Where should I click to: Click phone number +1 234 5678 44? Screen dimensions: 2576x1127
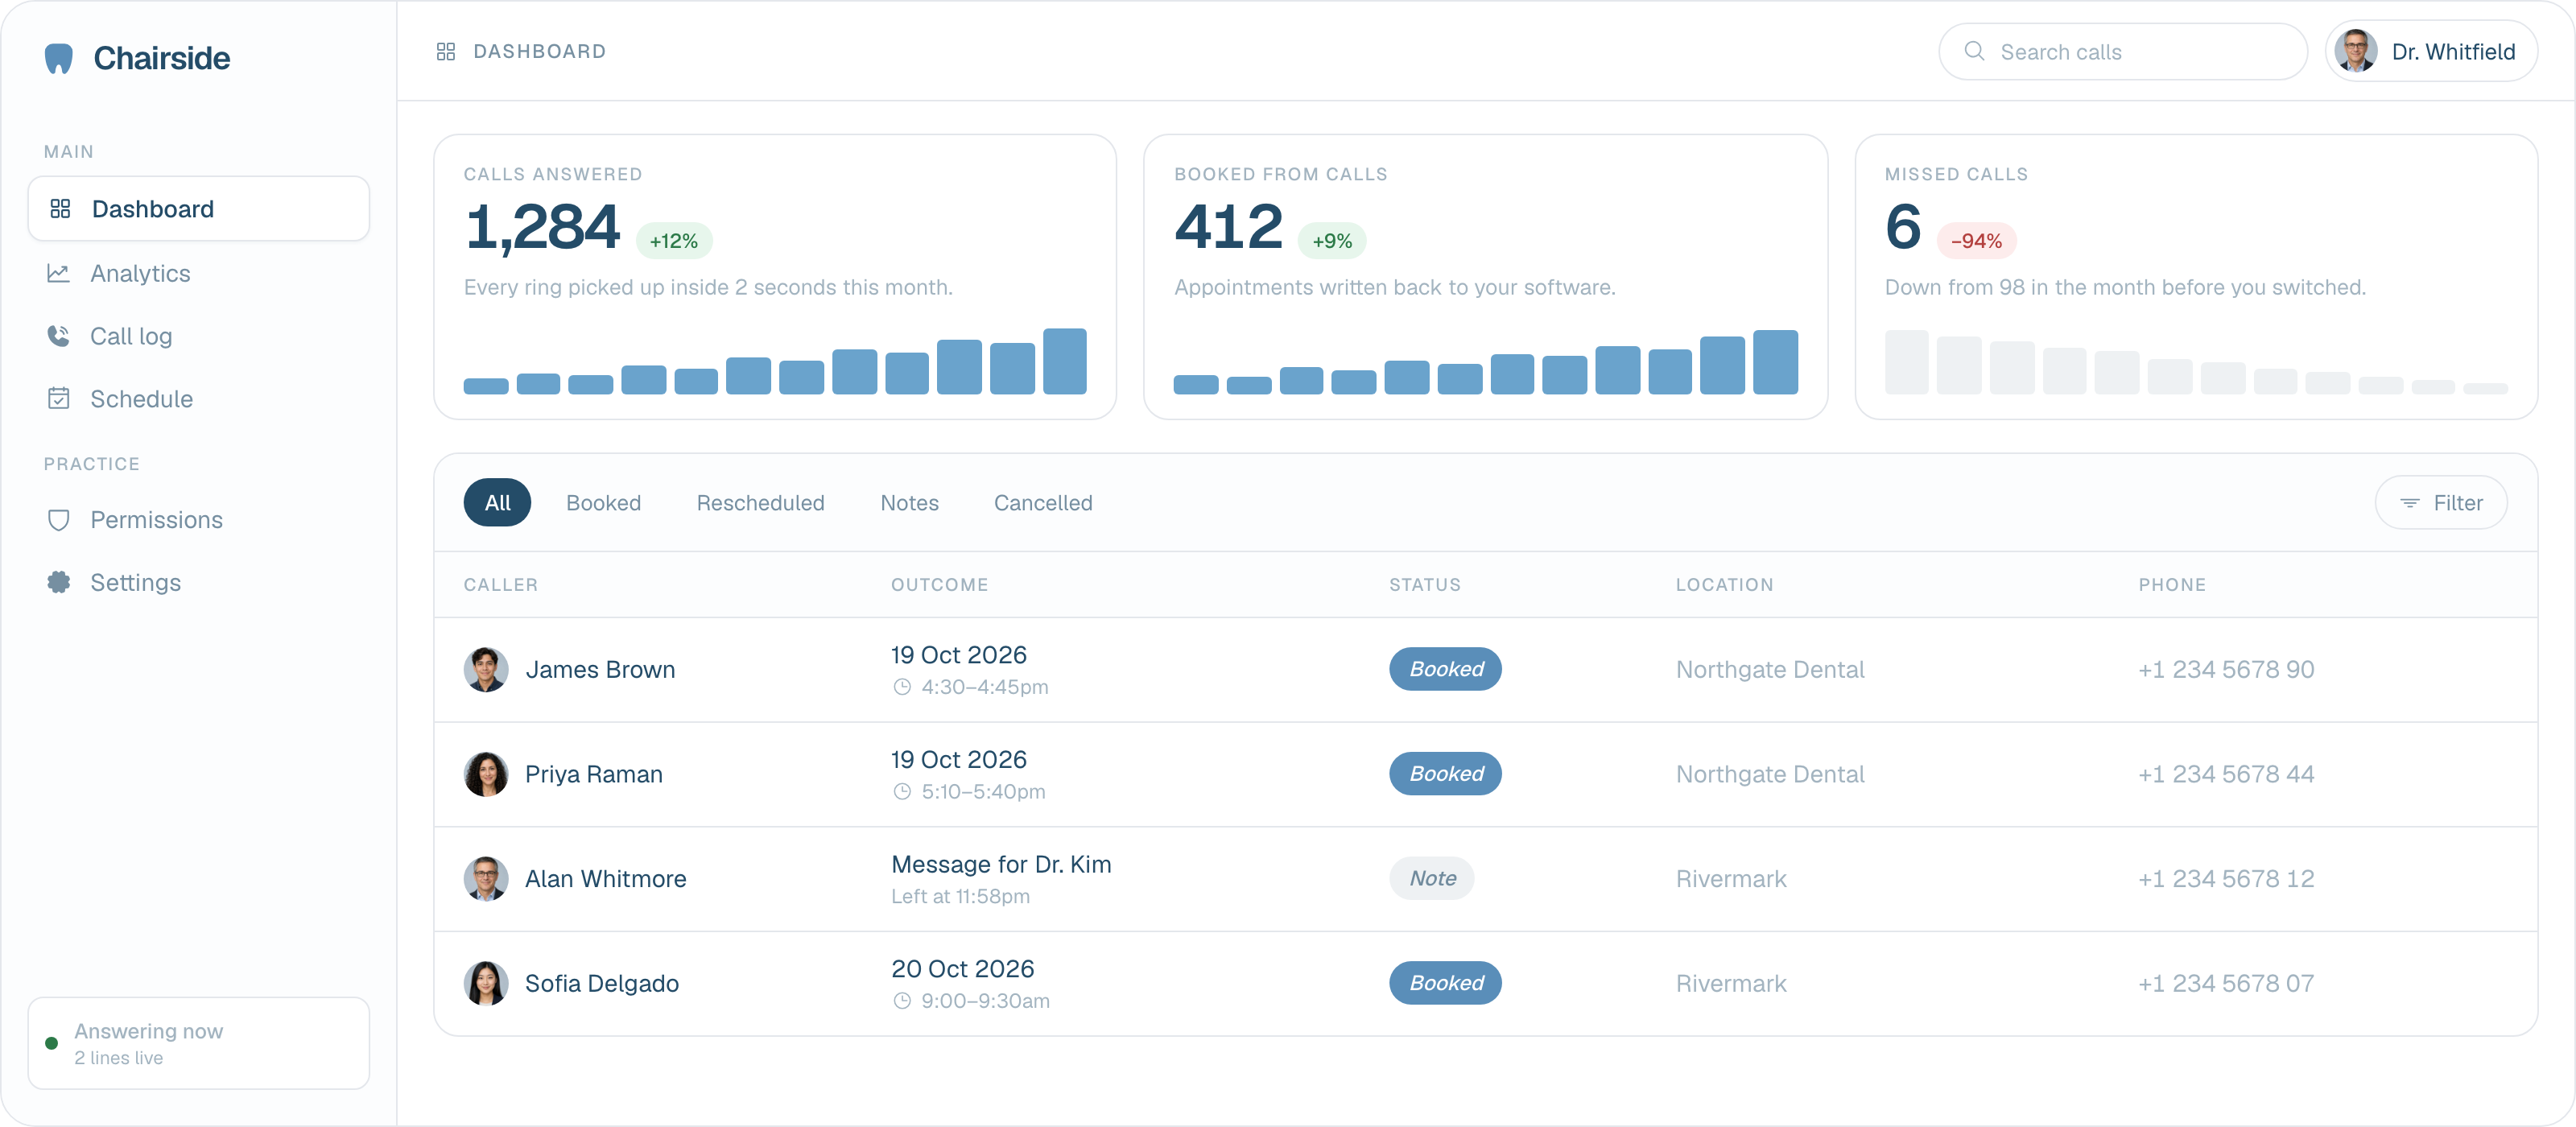pyautogui.click(x=2226, y=774)
